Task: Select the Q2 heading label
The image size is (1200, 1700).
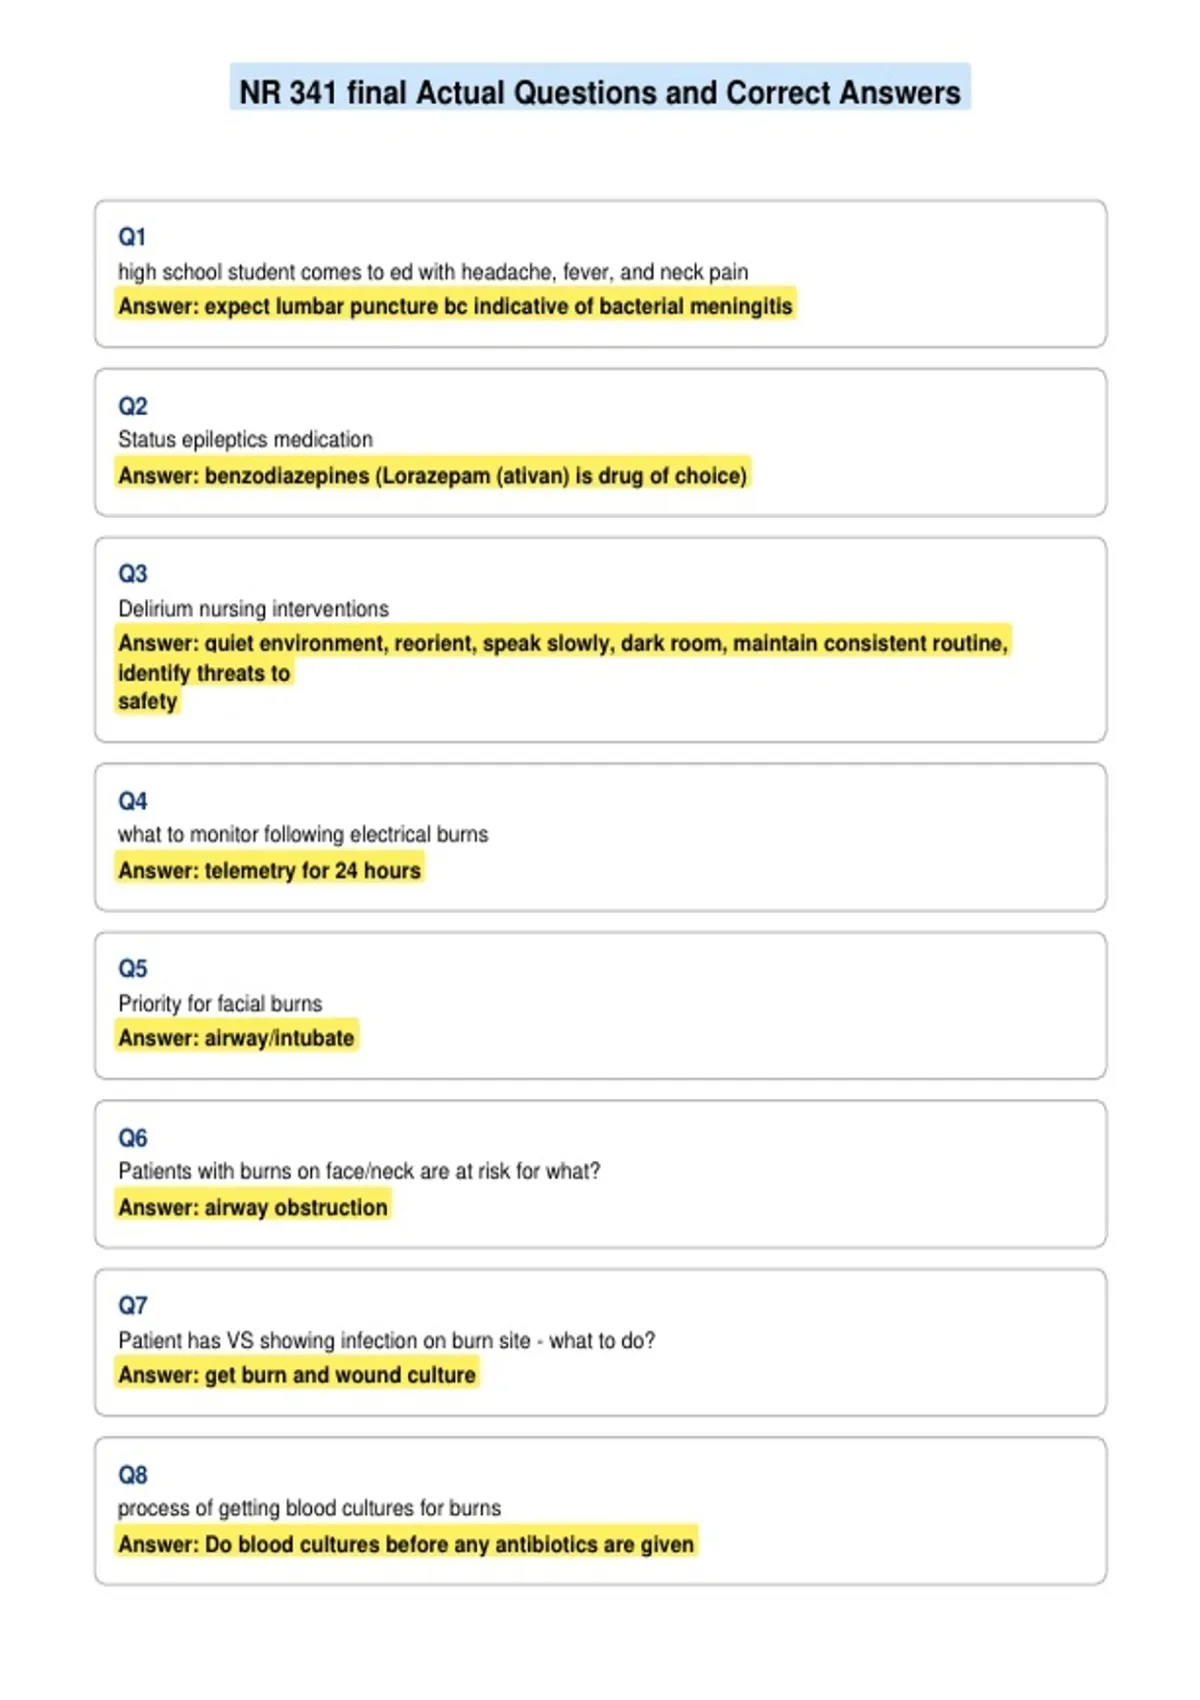Action: coord(132,406)
